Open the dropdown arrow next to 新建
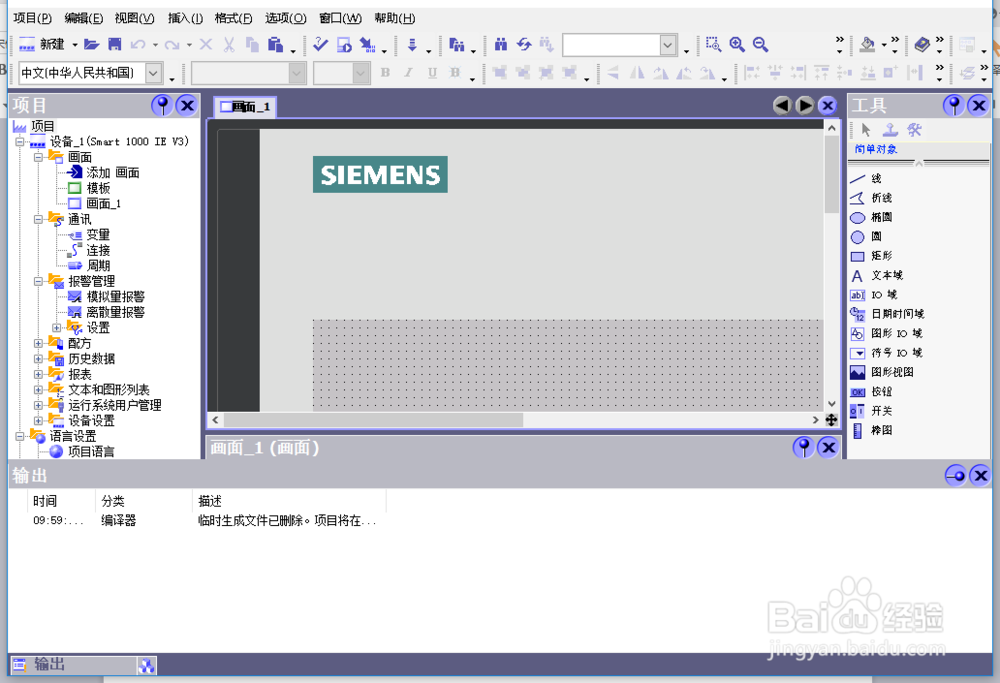 (x=75, y=45)
